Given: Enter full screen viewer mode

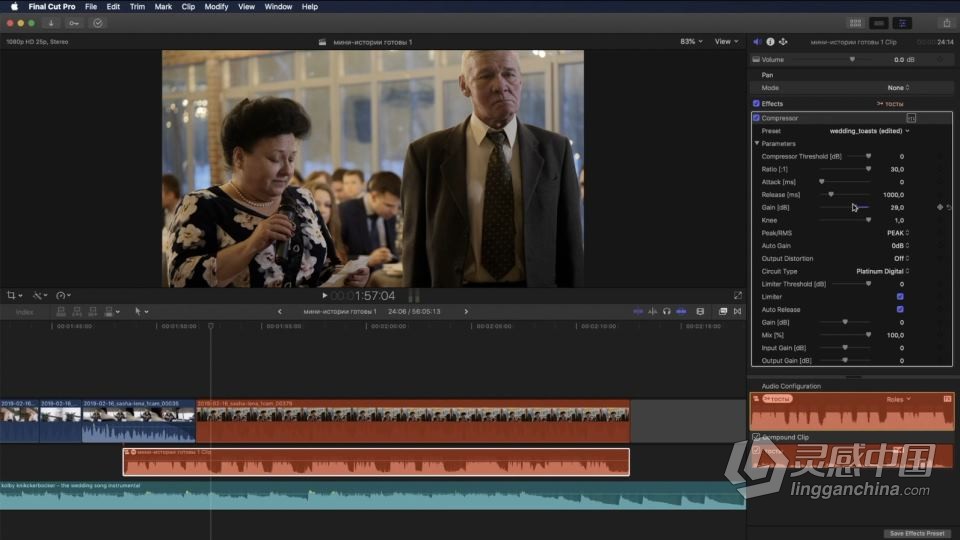Looking at the screenshot, I should click(x=738, y=295).
